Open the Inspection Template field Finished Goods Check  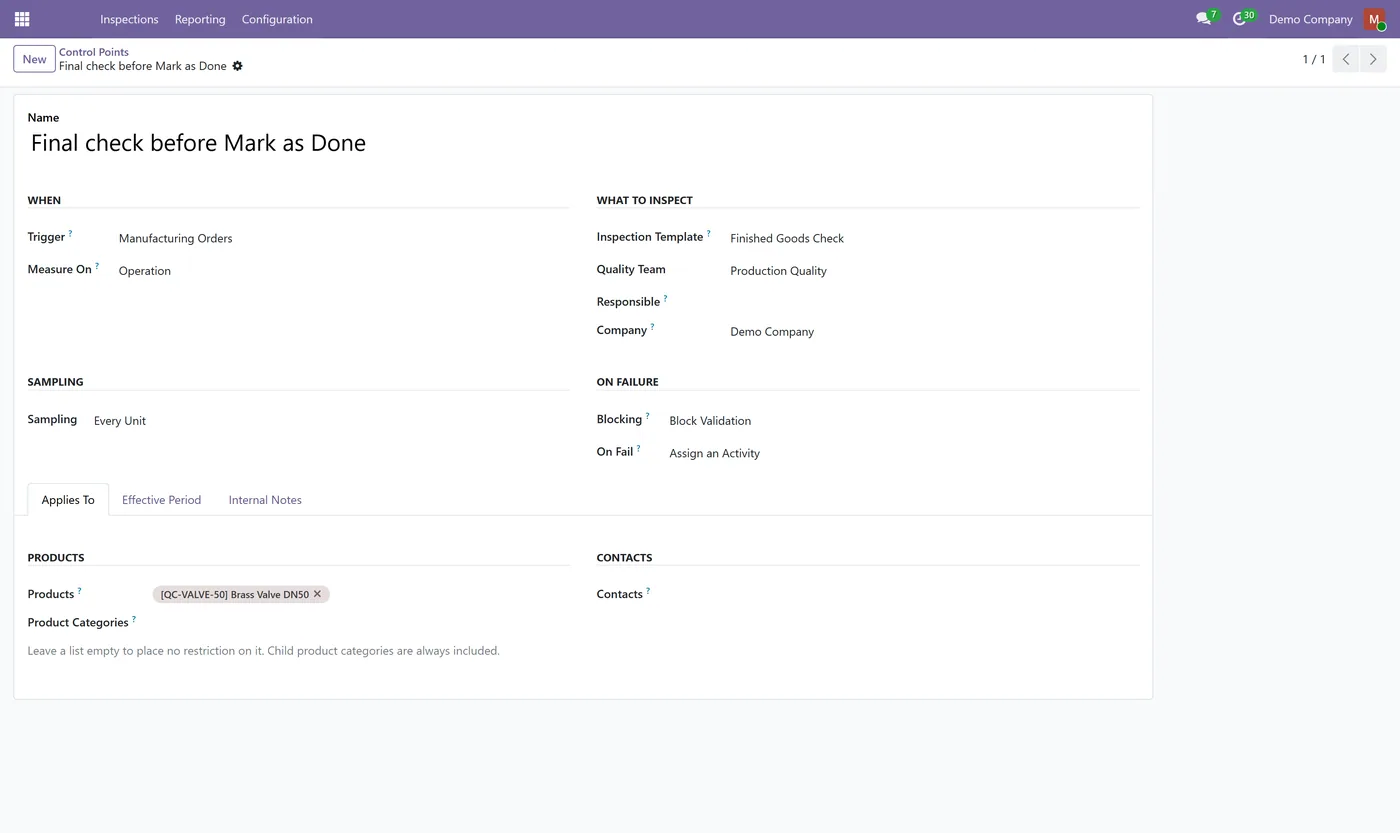click(934, 238)
